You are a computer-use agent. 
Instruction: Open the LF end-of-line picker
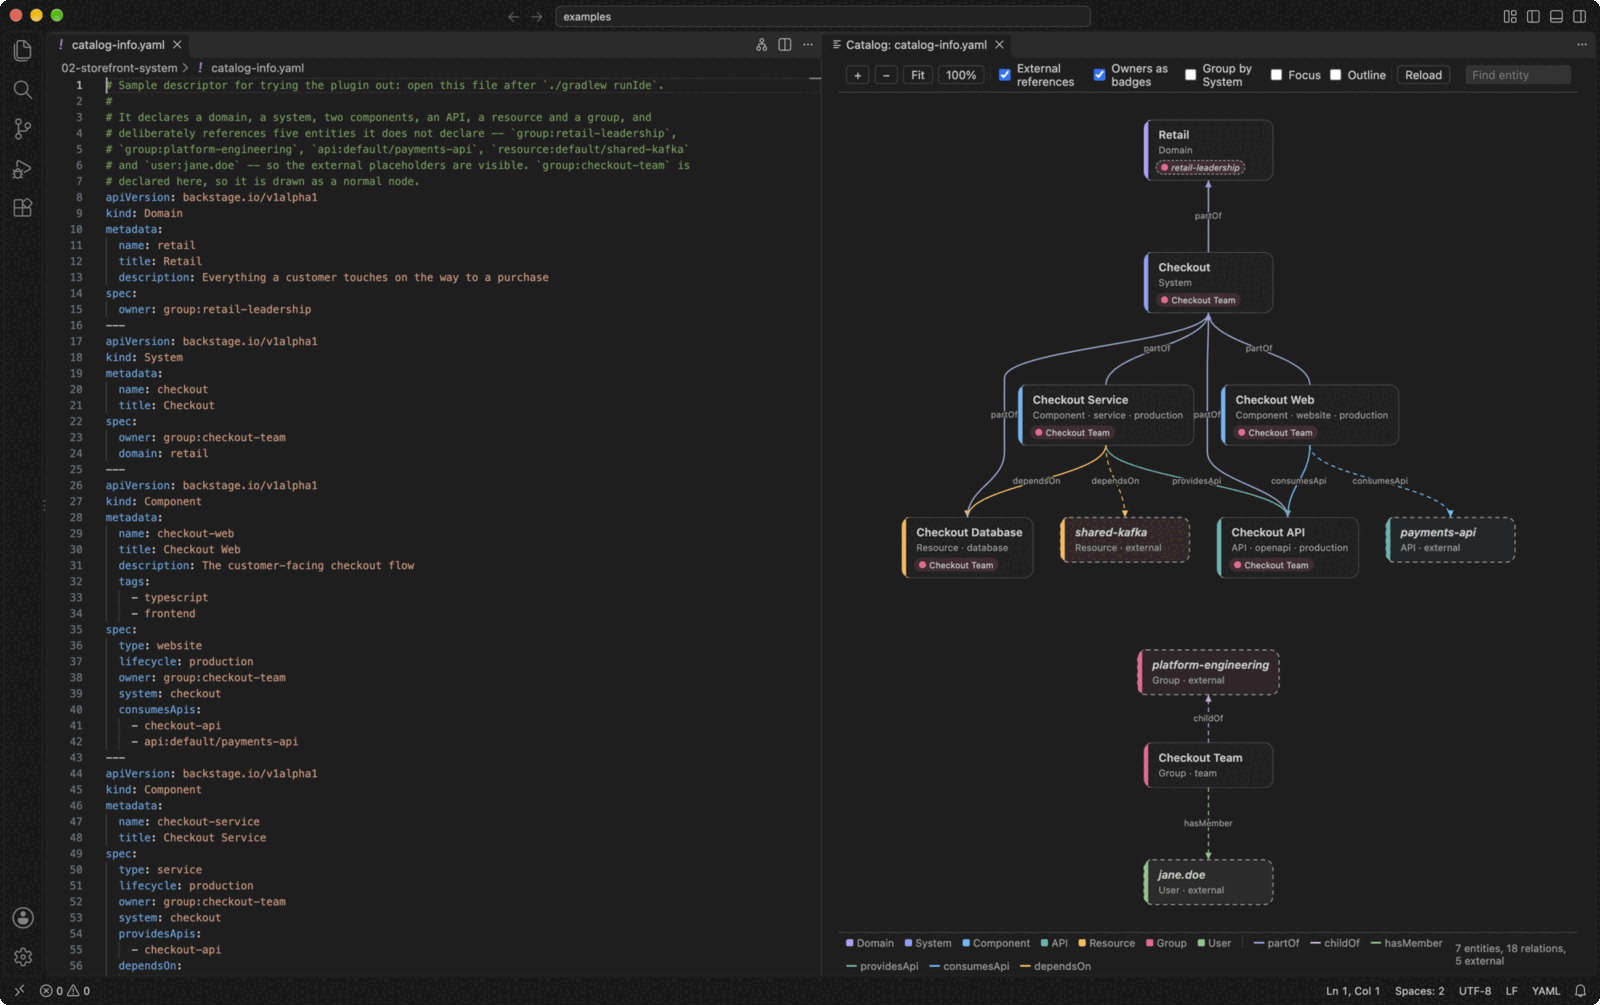[1511, 991]
